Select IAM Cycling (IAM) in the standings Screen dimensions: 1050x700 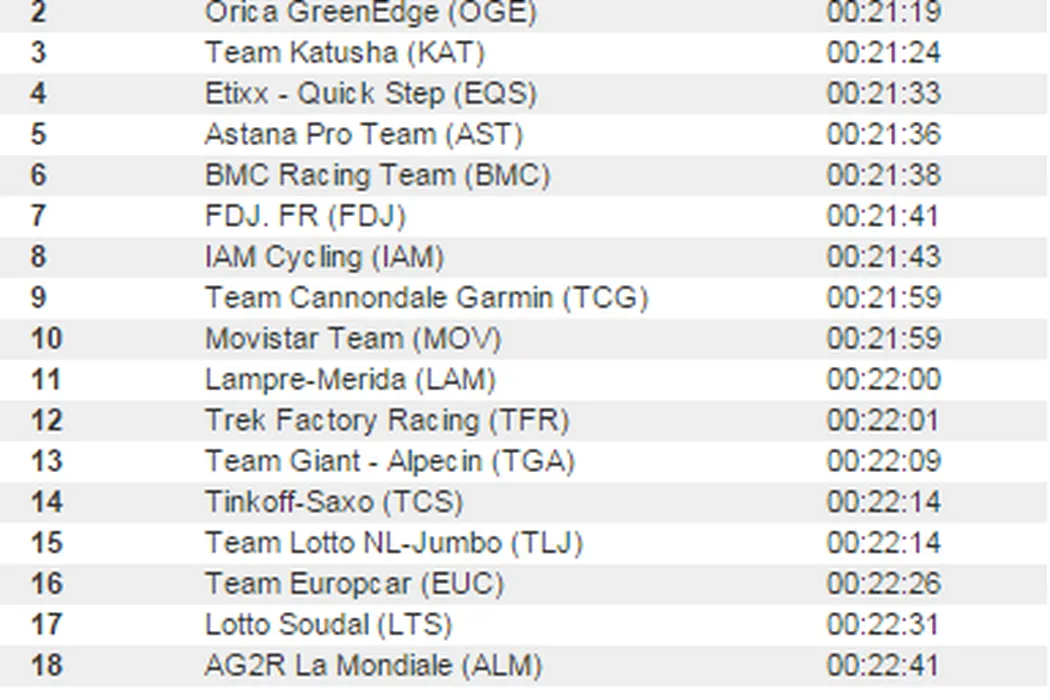point(324,257)
